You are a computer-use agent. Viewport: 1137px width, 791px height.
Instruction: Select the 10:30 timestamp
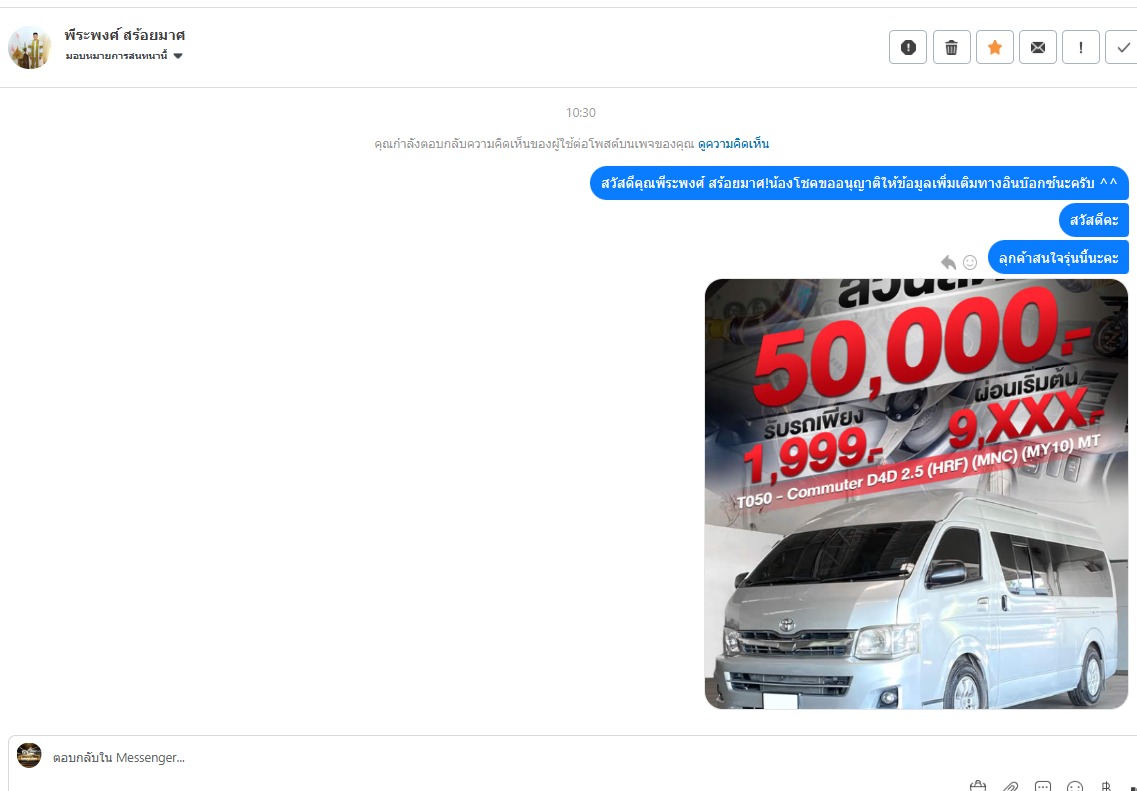(580, 112)
